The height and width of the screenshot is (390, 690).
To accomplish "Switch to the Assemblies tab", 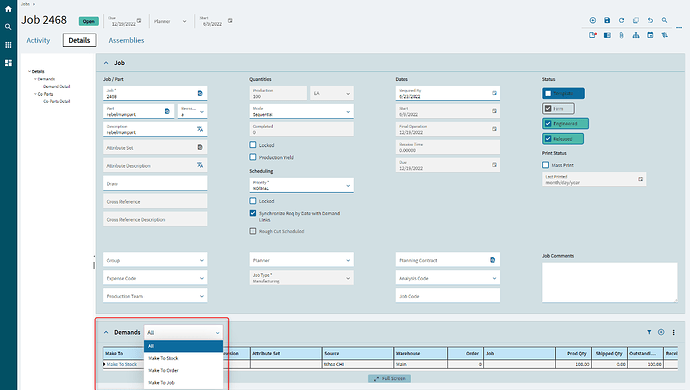I will [126, 40].
